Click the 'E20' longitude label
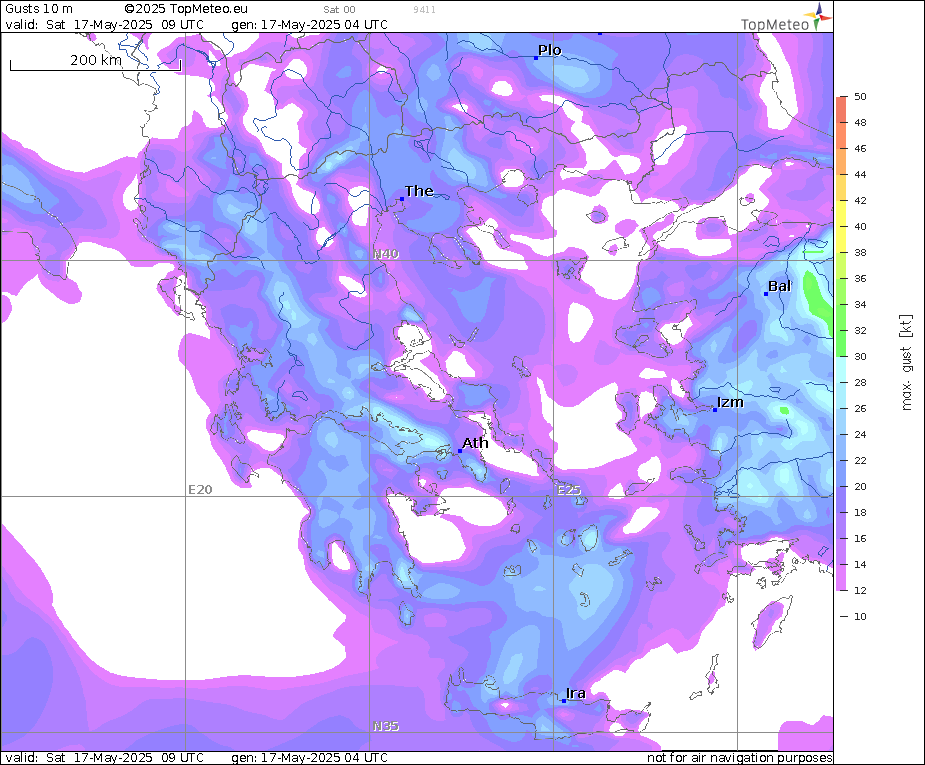925x765 pixels. 200,490
